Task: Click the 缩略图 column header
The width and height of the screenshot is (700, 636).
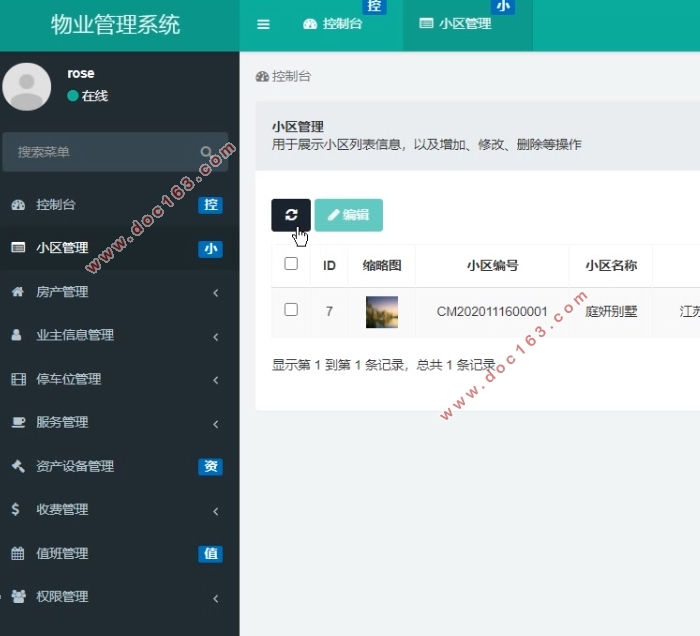Action: (382, 266)
